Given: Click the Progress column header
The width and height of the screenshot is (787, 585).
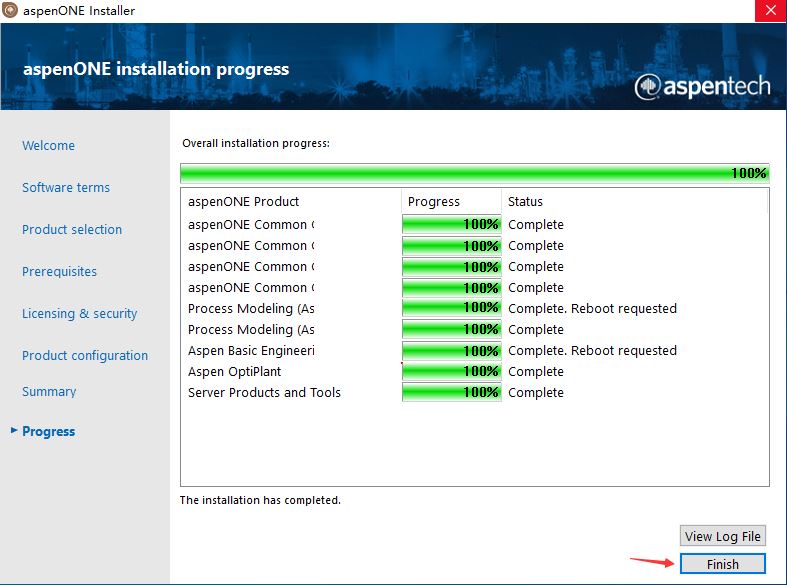Looking at the screenshot, I should tap(451, 201).
